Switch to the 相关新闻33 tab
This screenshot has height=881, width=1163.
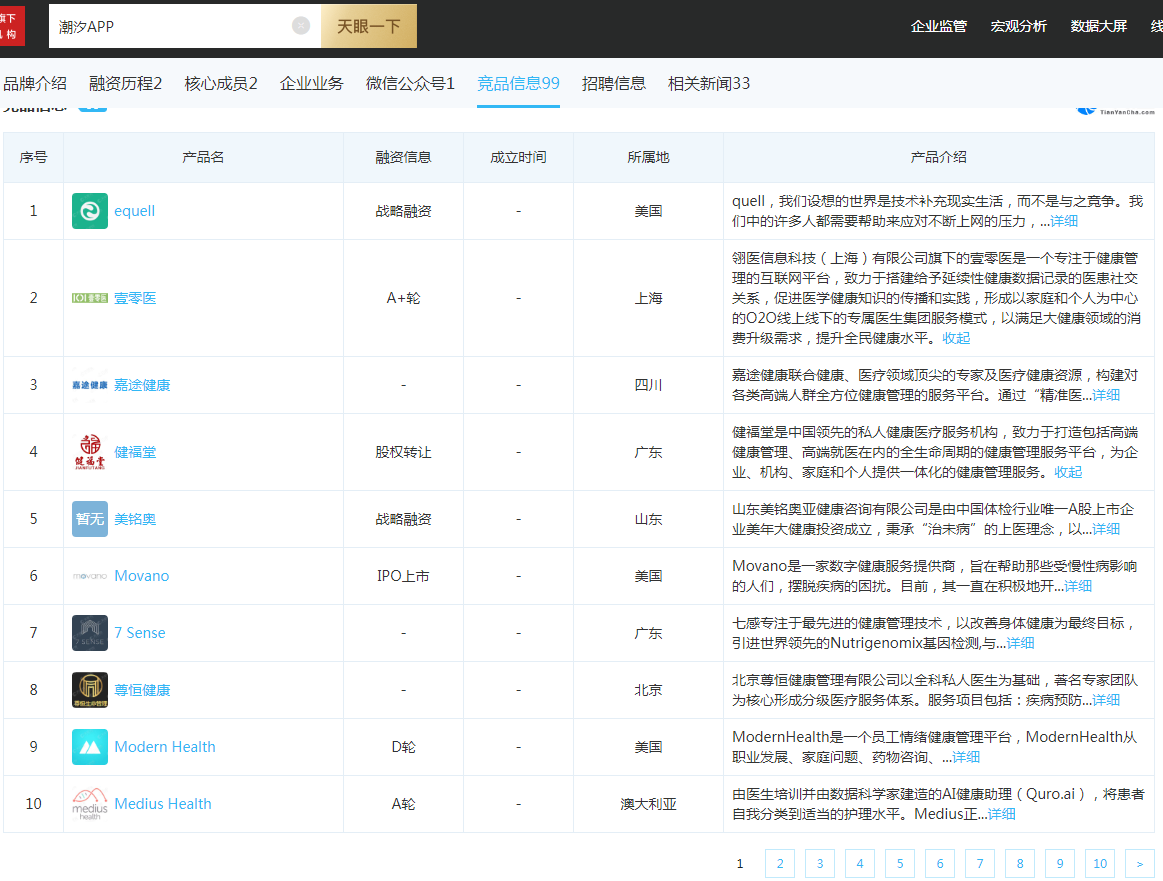tap(709, 83)
